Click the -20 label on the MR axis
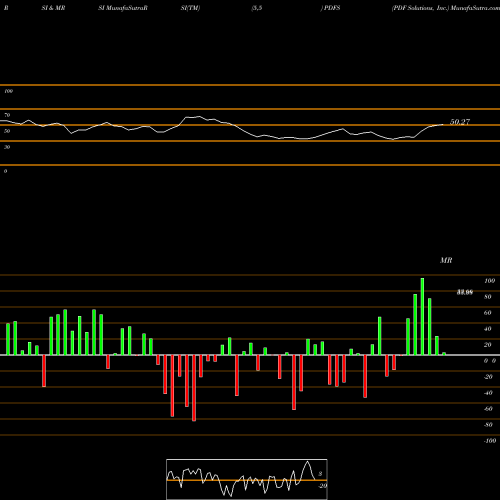Screen dimensions: 500x500 (488, 377)
